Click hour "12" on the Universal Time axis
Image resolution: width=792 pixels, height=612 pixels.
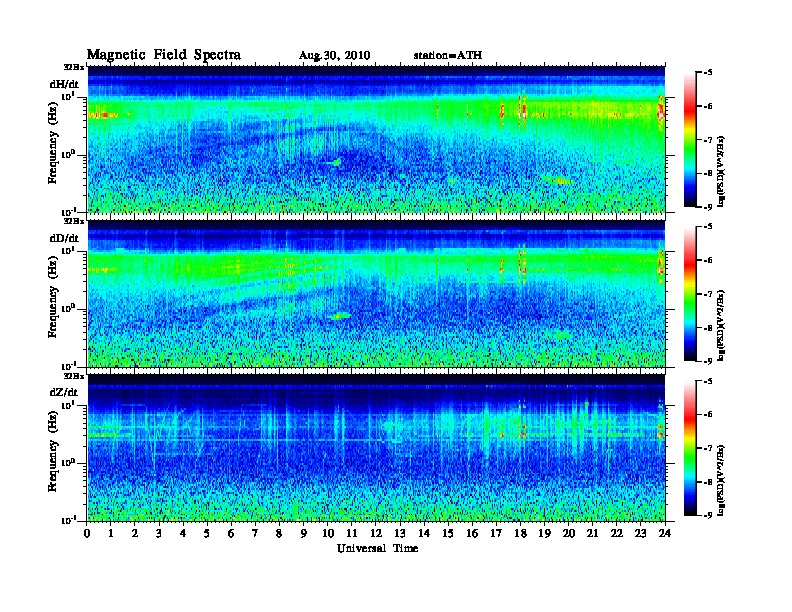pos(376,533)
